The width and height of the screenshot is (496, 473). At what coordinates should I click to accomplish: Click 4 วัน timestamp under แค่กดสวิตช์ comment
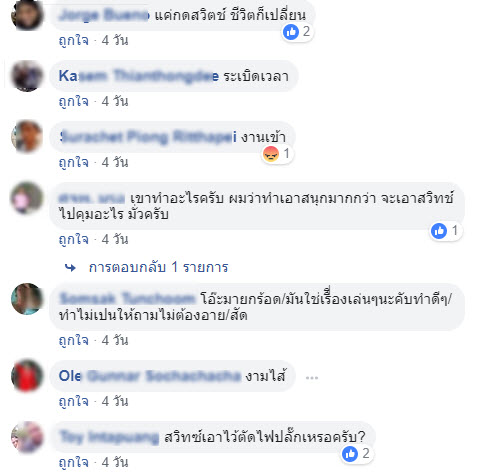tap(115, 40)
